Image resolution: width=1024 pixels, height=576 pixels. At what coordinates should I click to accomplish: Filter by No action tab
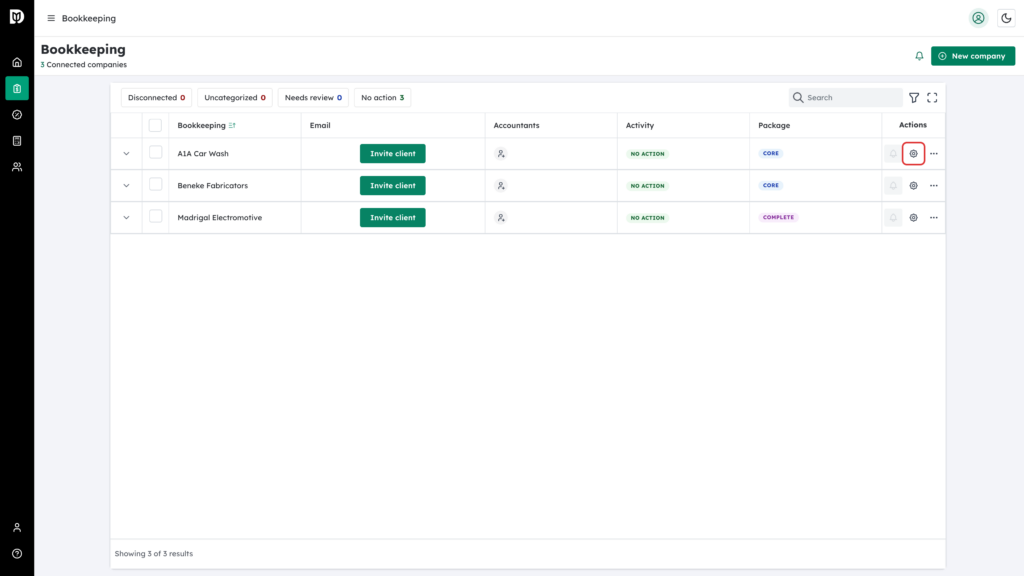[382, 97]
